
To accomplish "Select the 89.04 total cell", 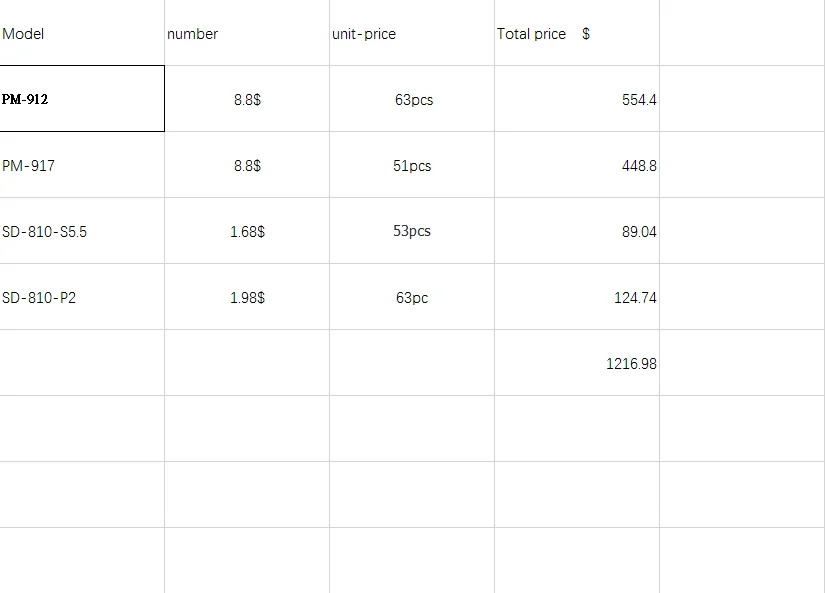I will (x=577, y=231).
